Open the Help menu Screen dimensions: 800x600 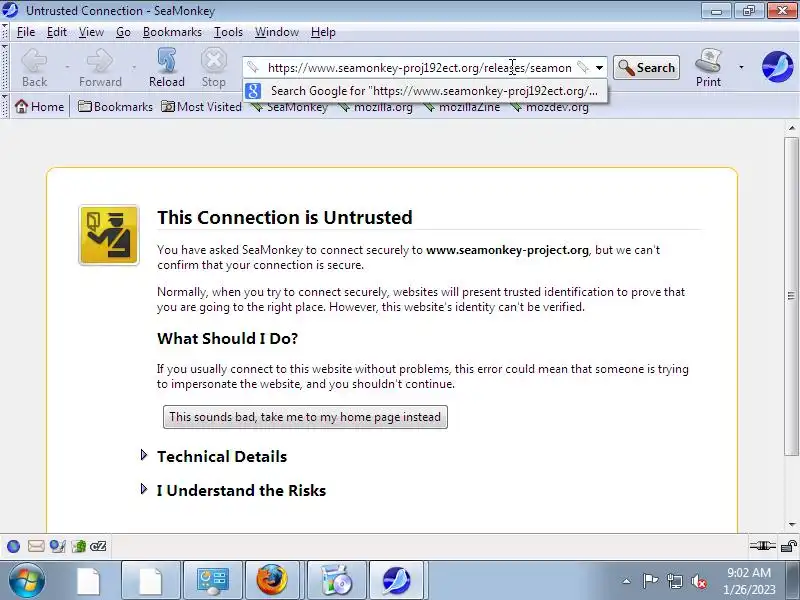(323, 32)
